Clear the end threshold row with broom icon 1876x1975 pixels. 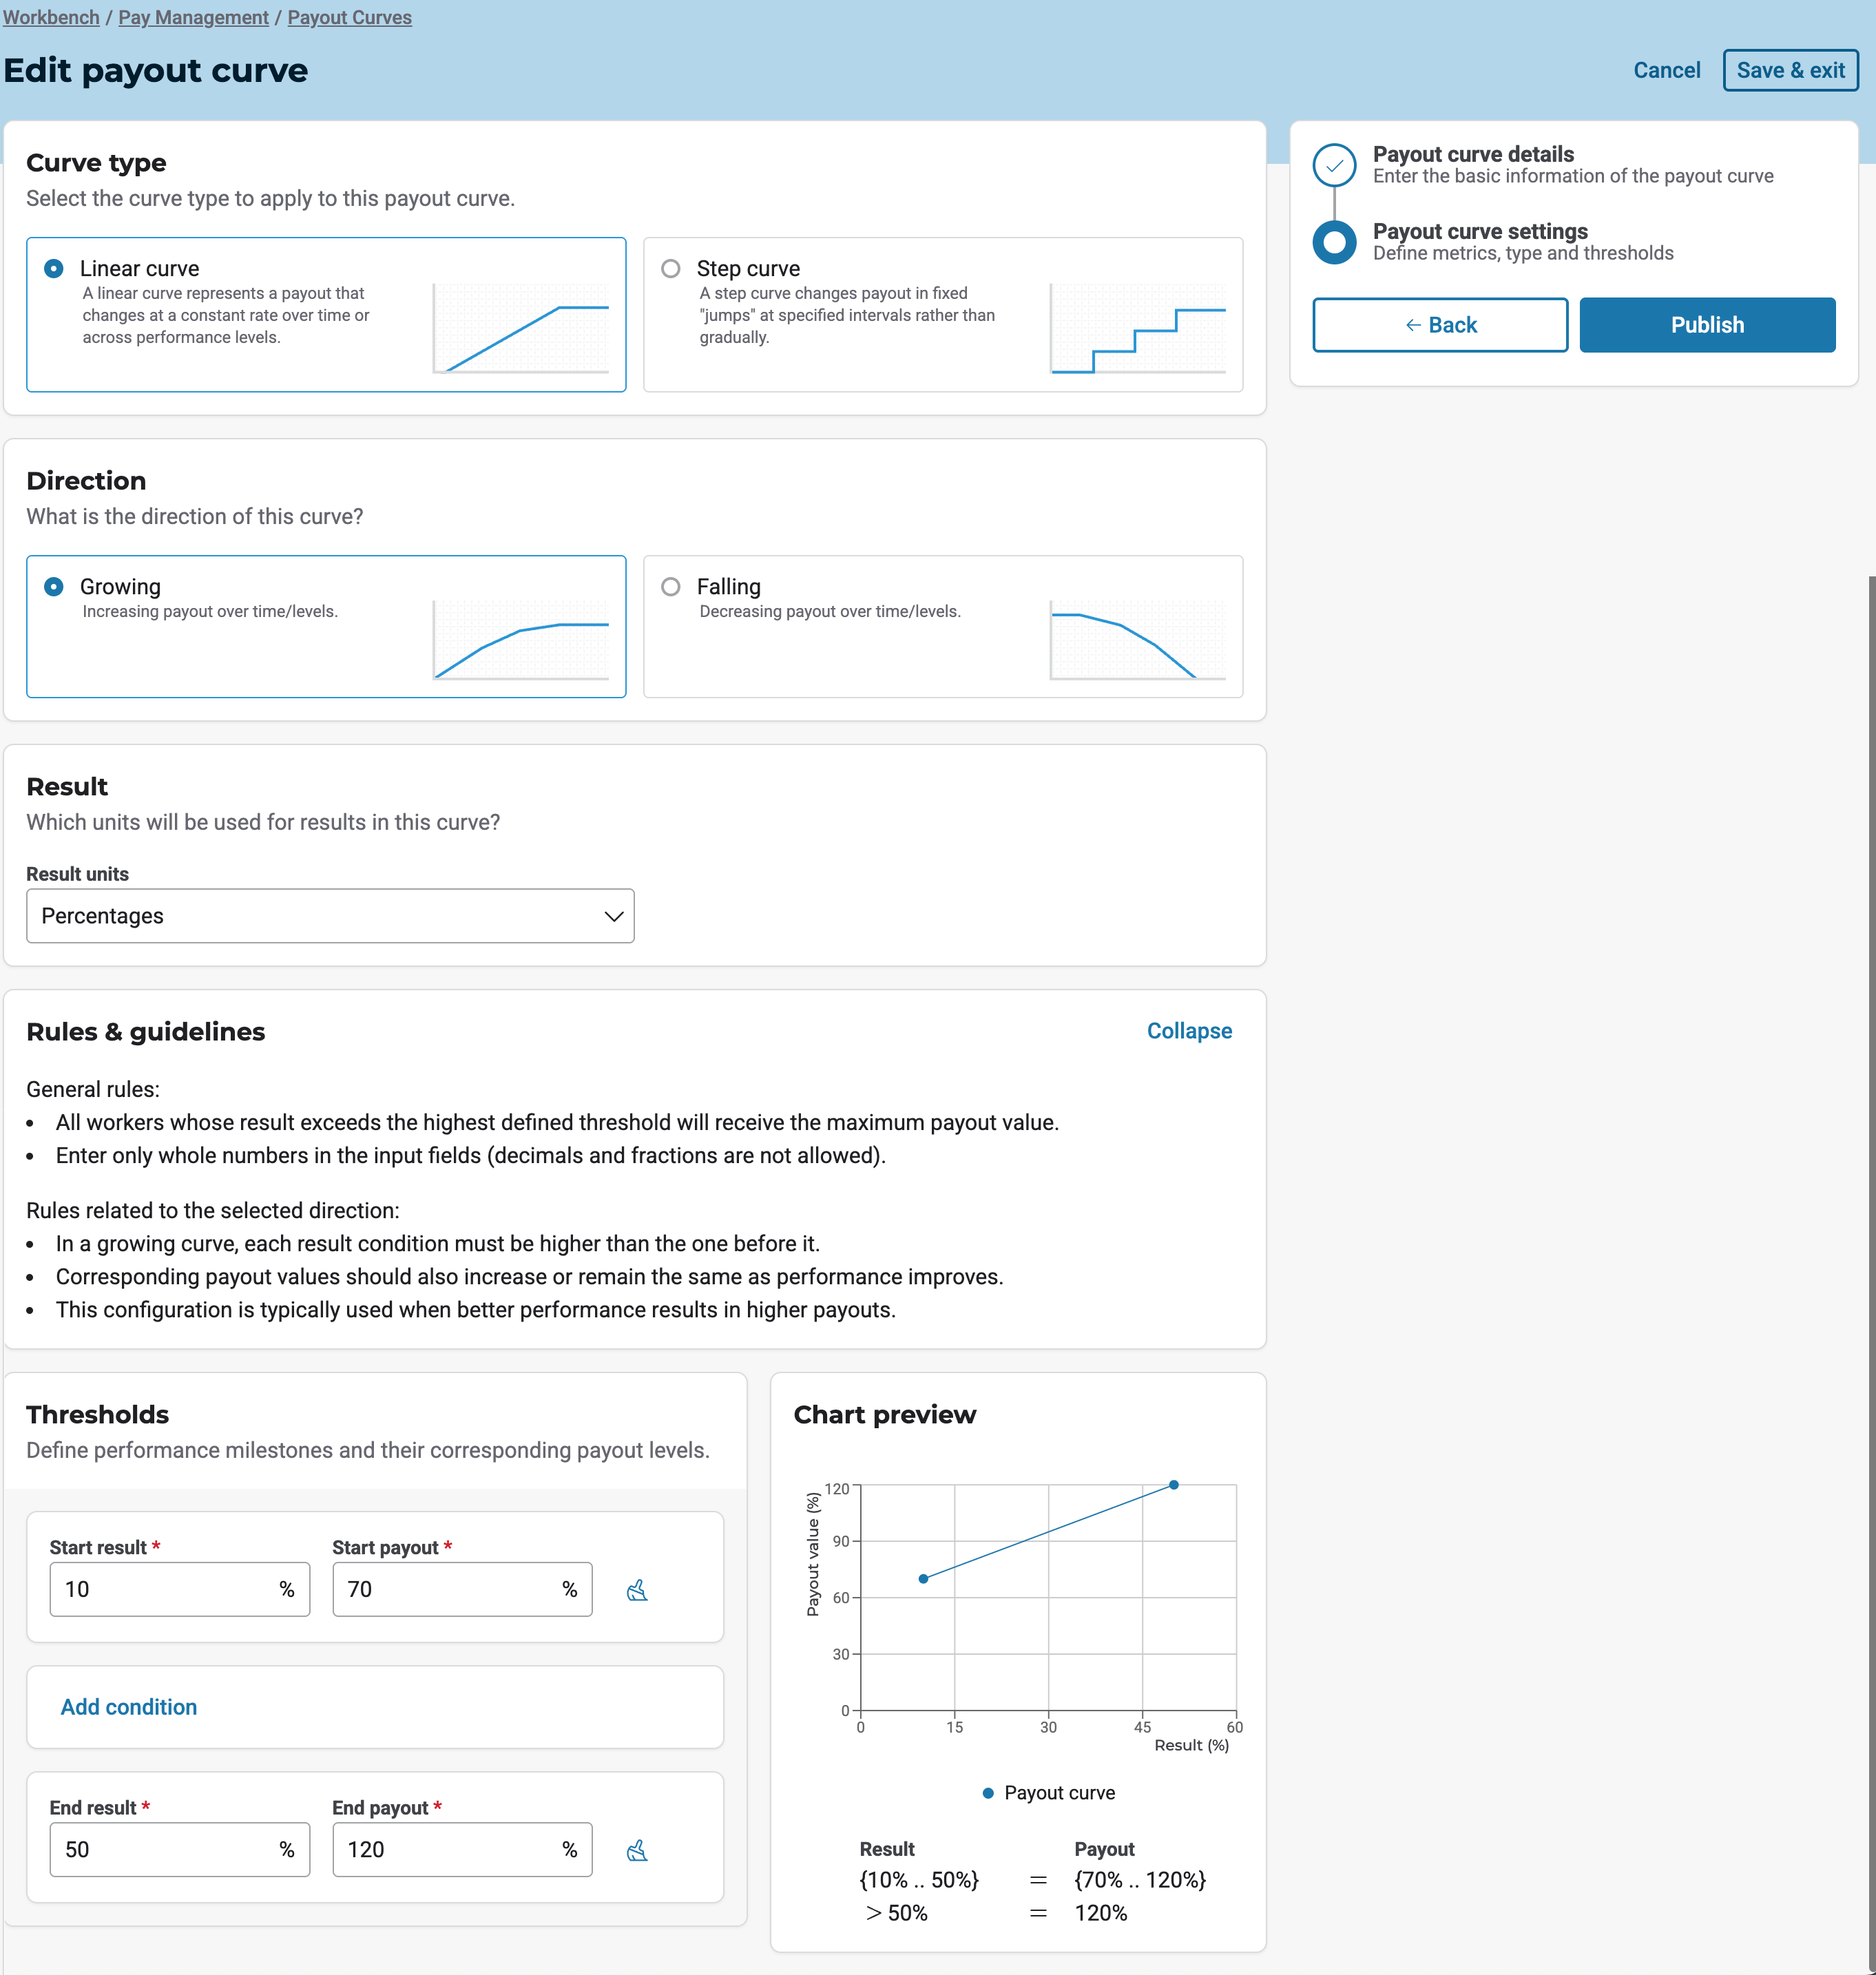pyautogui.click(x=637, y=1850)
